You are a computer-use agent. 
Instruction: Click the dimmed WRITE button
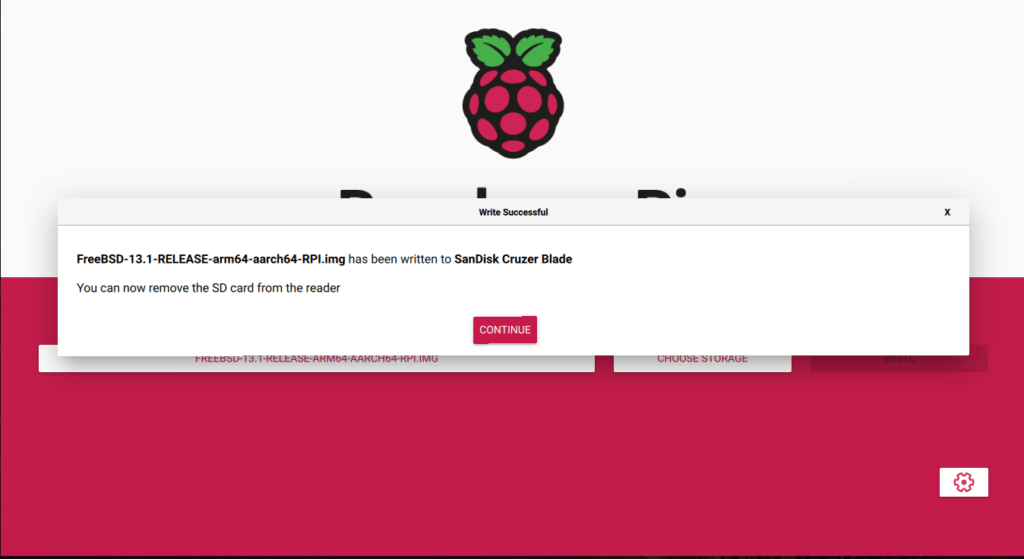coord(899,359)
